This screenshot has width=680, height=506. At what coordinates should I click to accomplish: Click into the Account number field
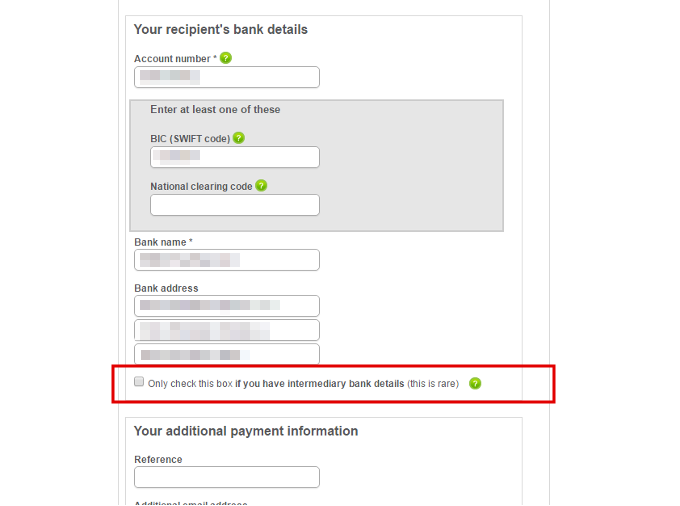227,77
